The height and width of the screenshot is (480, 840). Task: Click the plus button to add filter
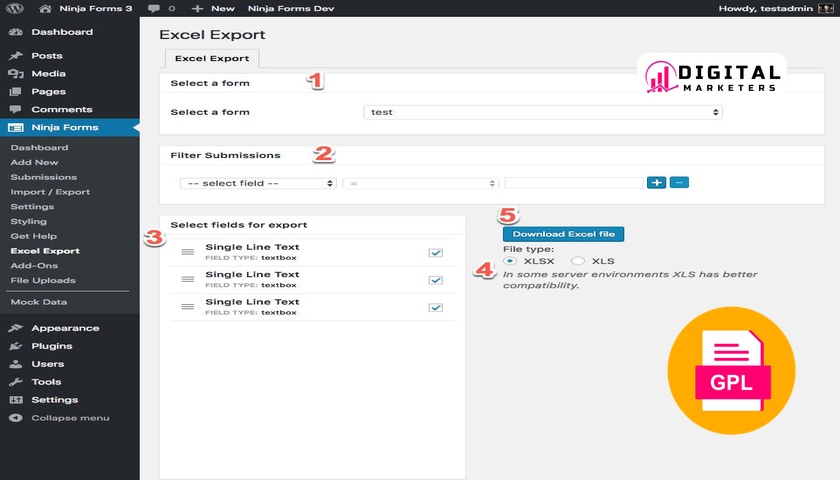point(656,183)
